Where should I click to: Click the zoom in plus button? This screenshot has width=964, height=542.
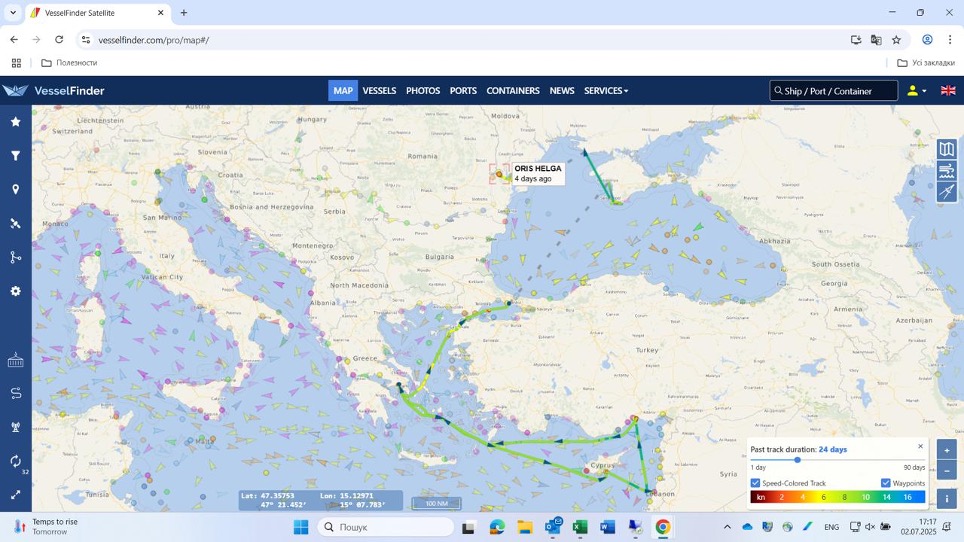(946, 450)
